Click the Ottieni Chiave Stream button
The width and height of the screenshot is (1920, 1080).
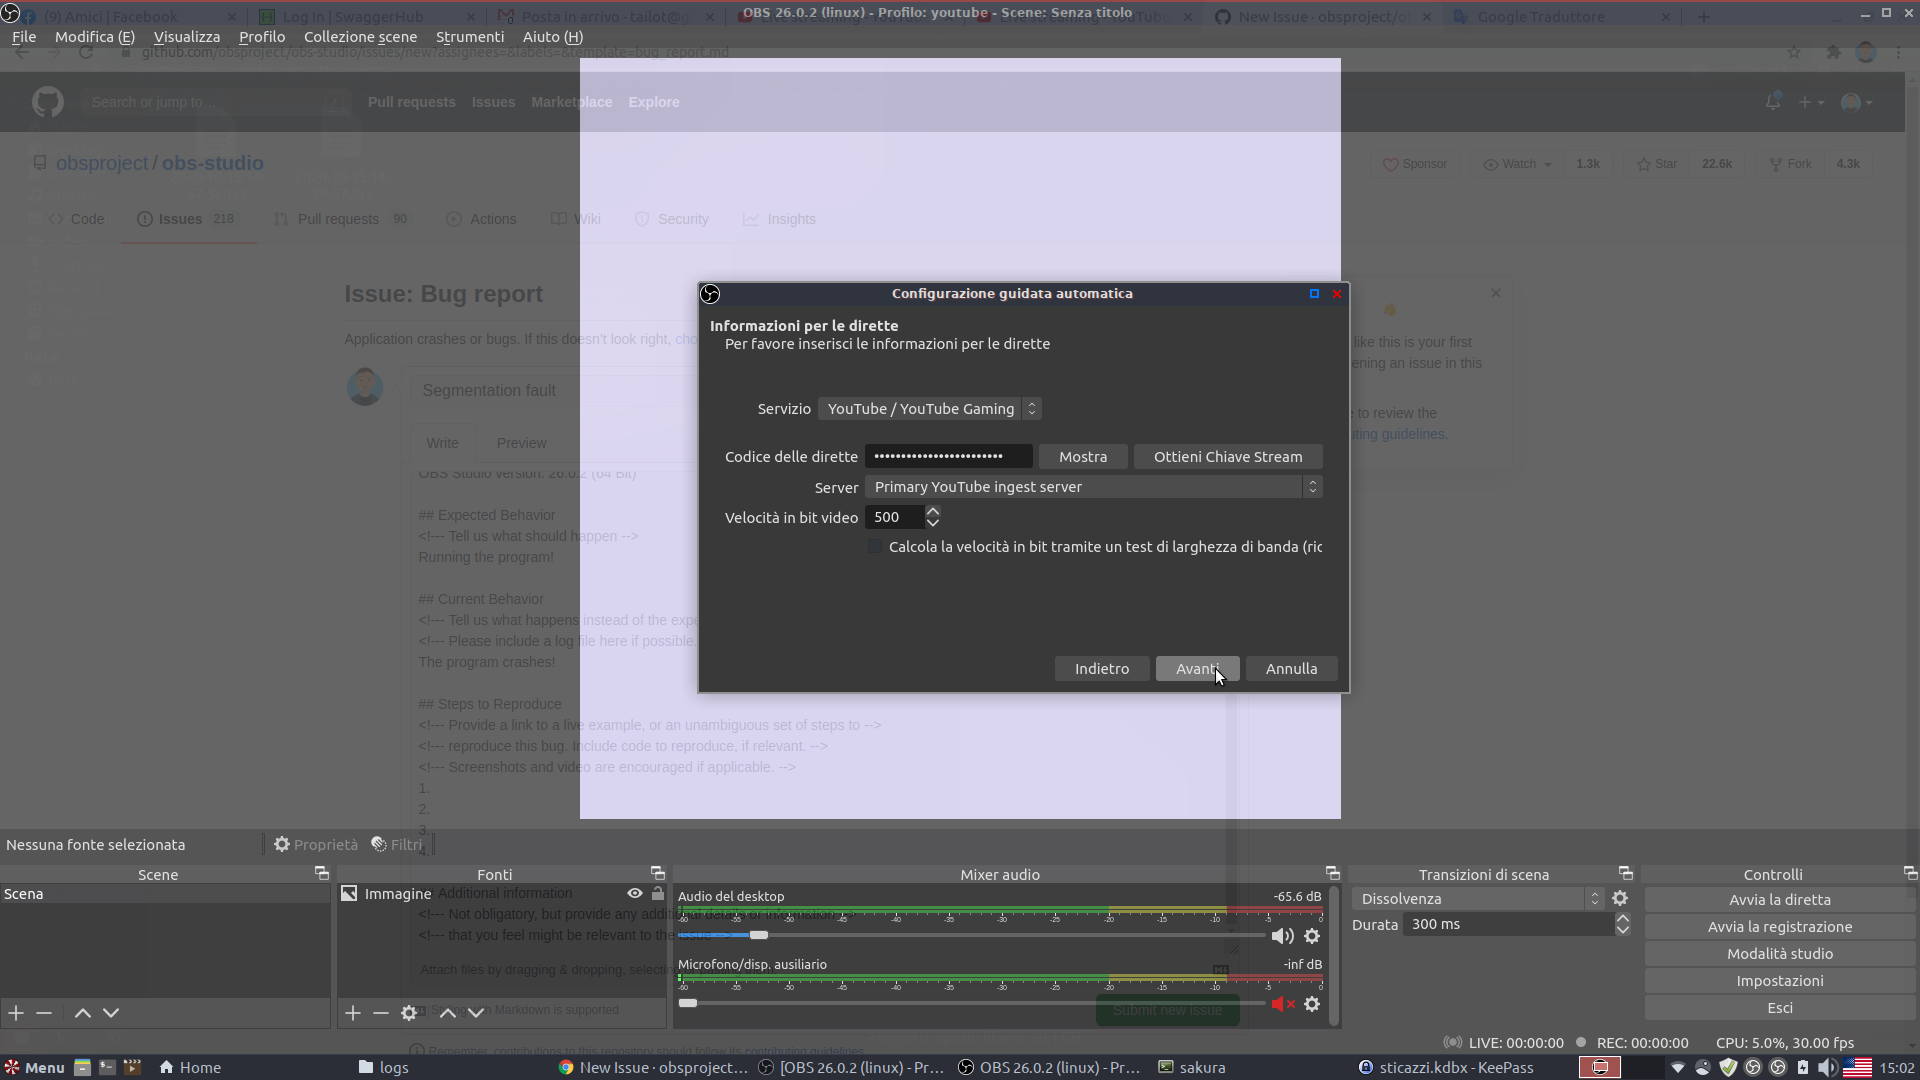(x=1228, y=456)
